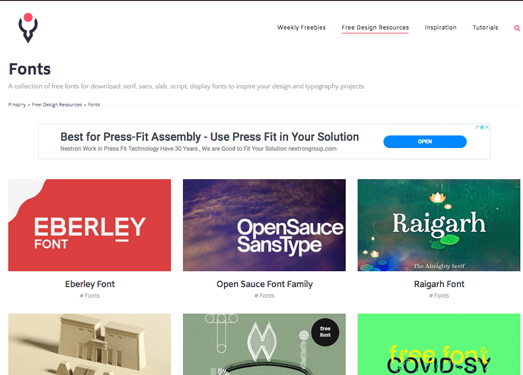Open the Eberley Font thumbnail
Image resolution: width=523 pixels, height=375 pixels.
tap(89, 225)
